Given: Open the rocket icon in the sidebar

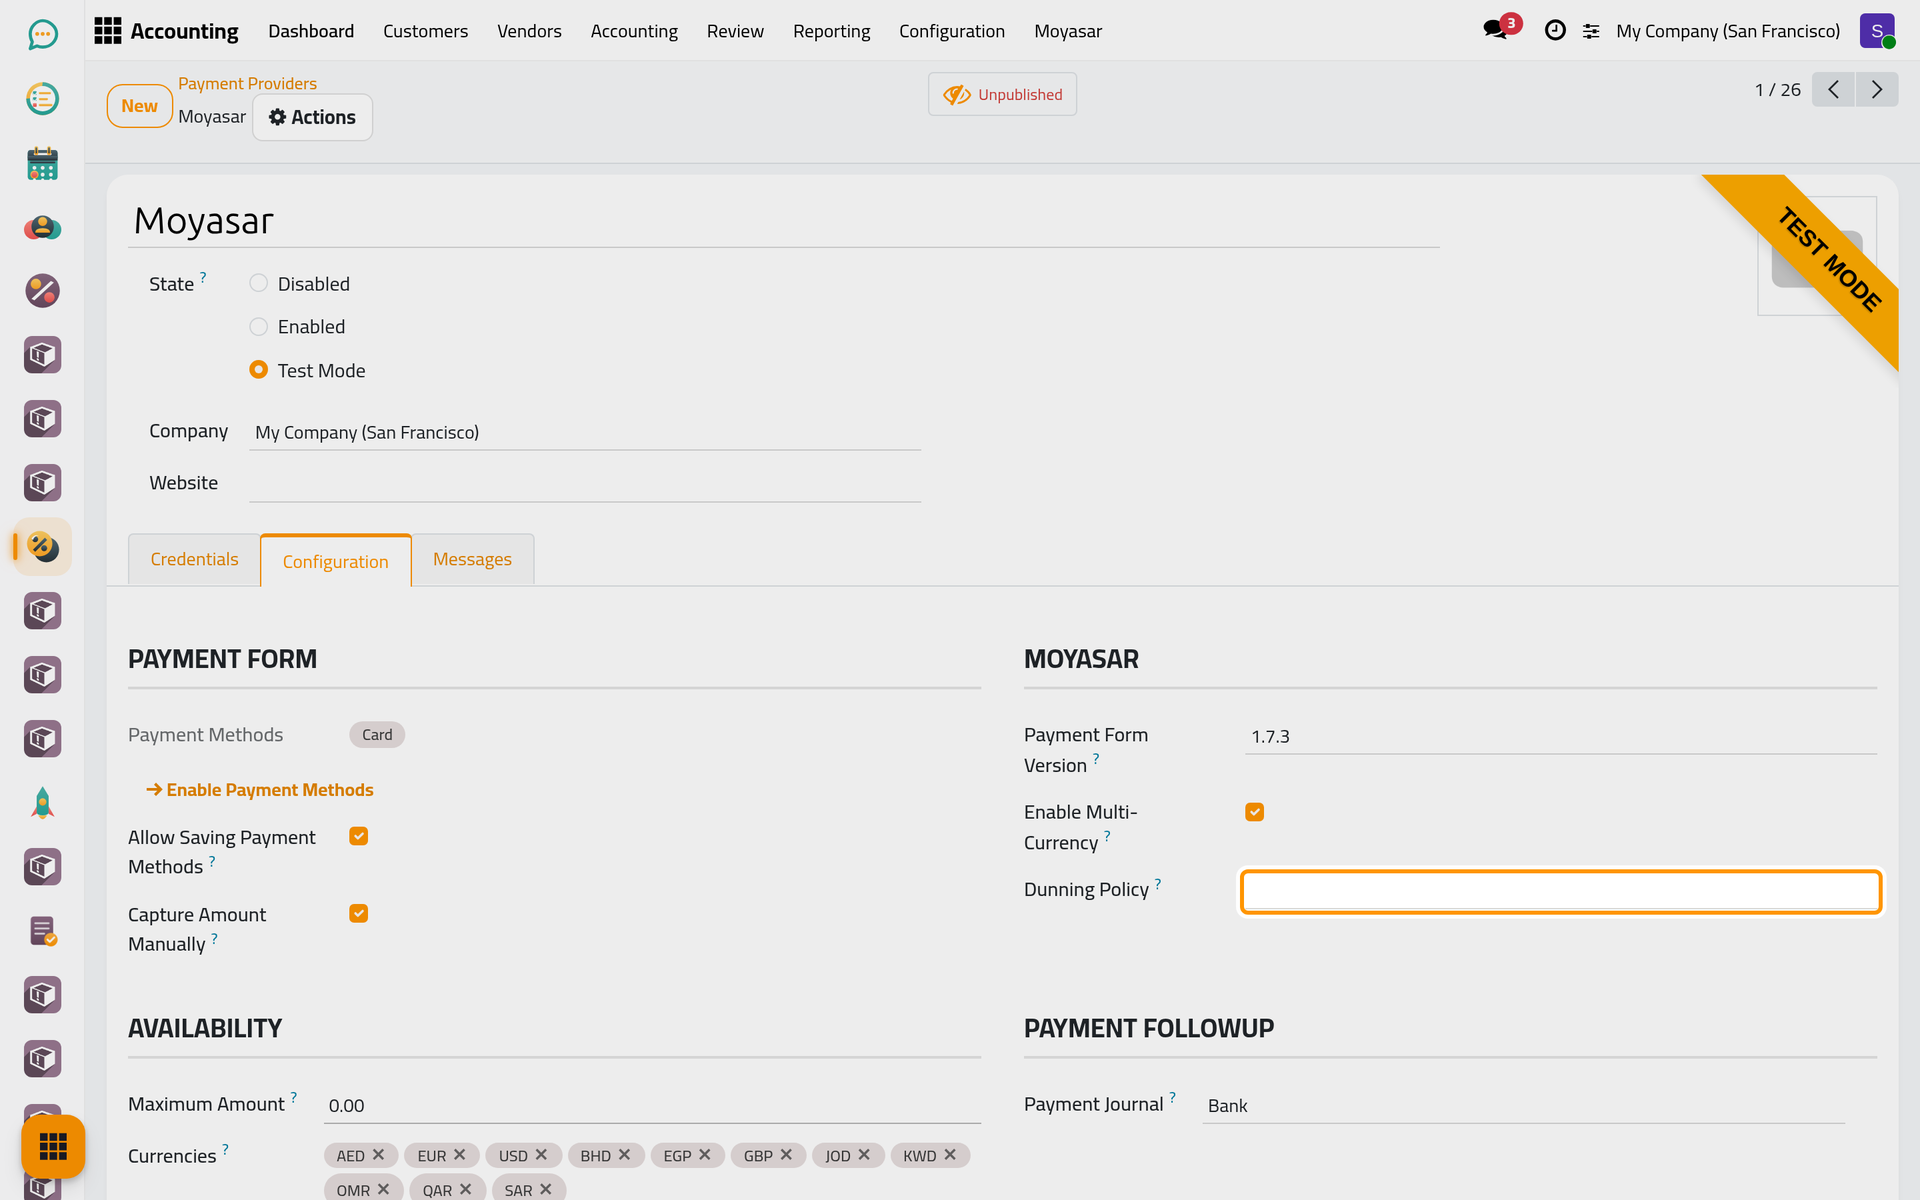Looking at the screenshot, I should tap(42, 803).
